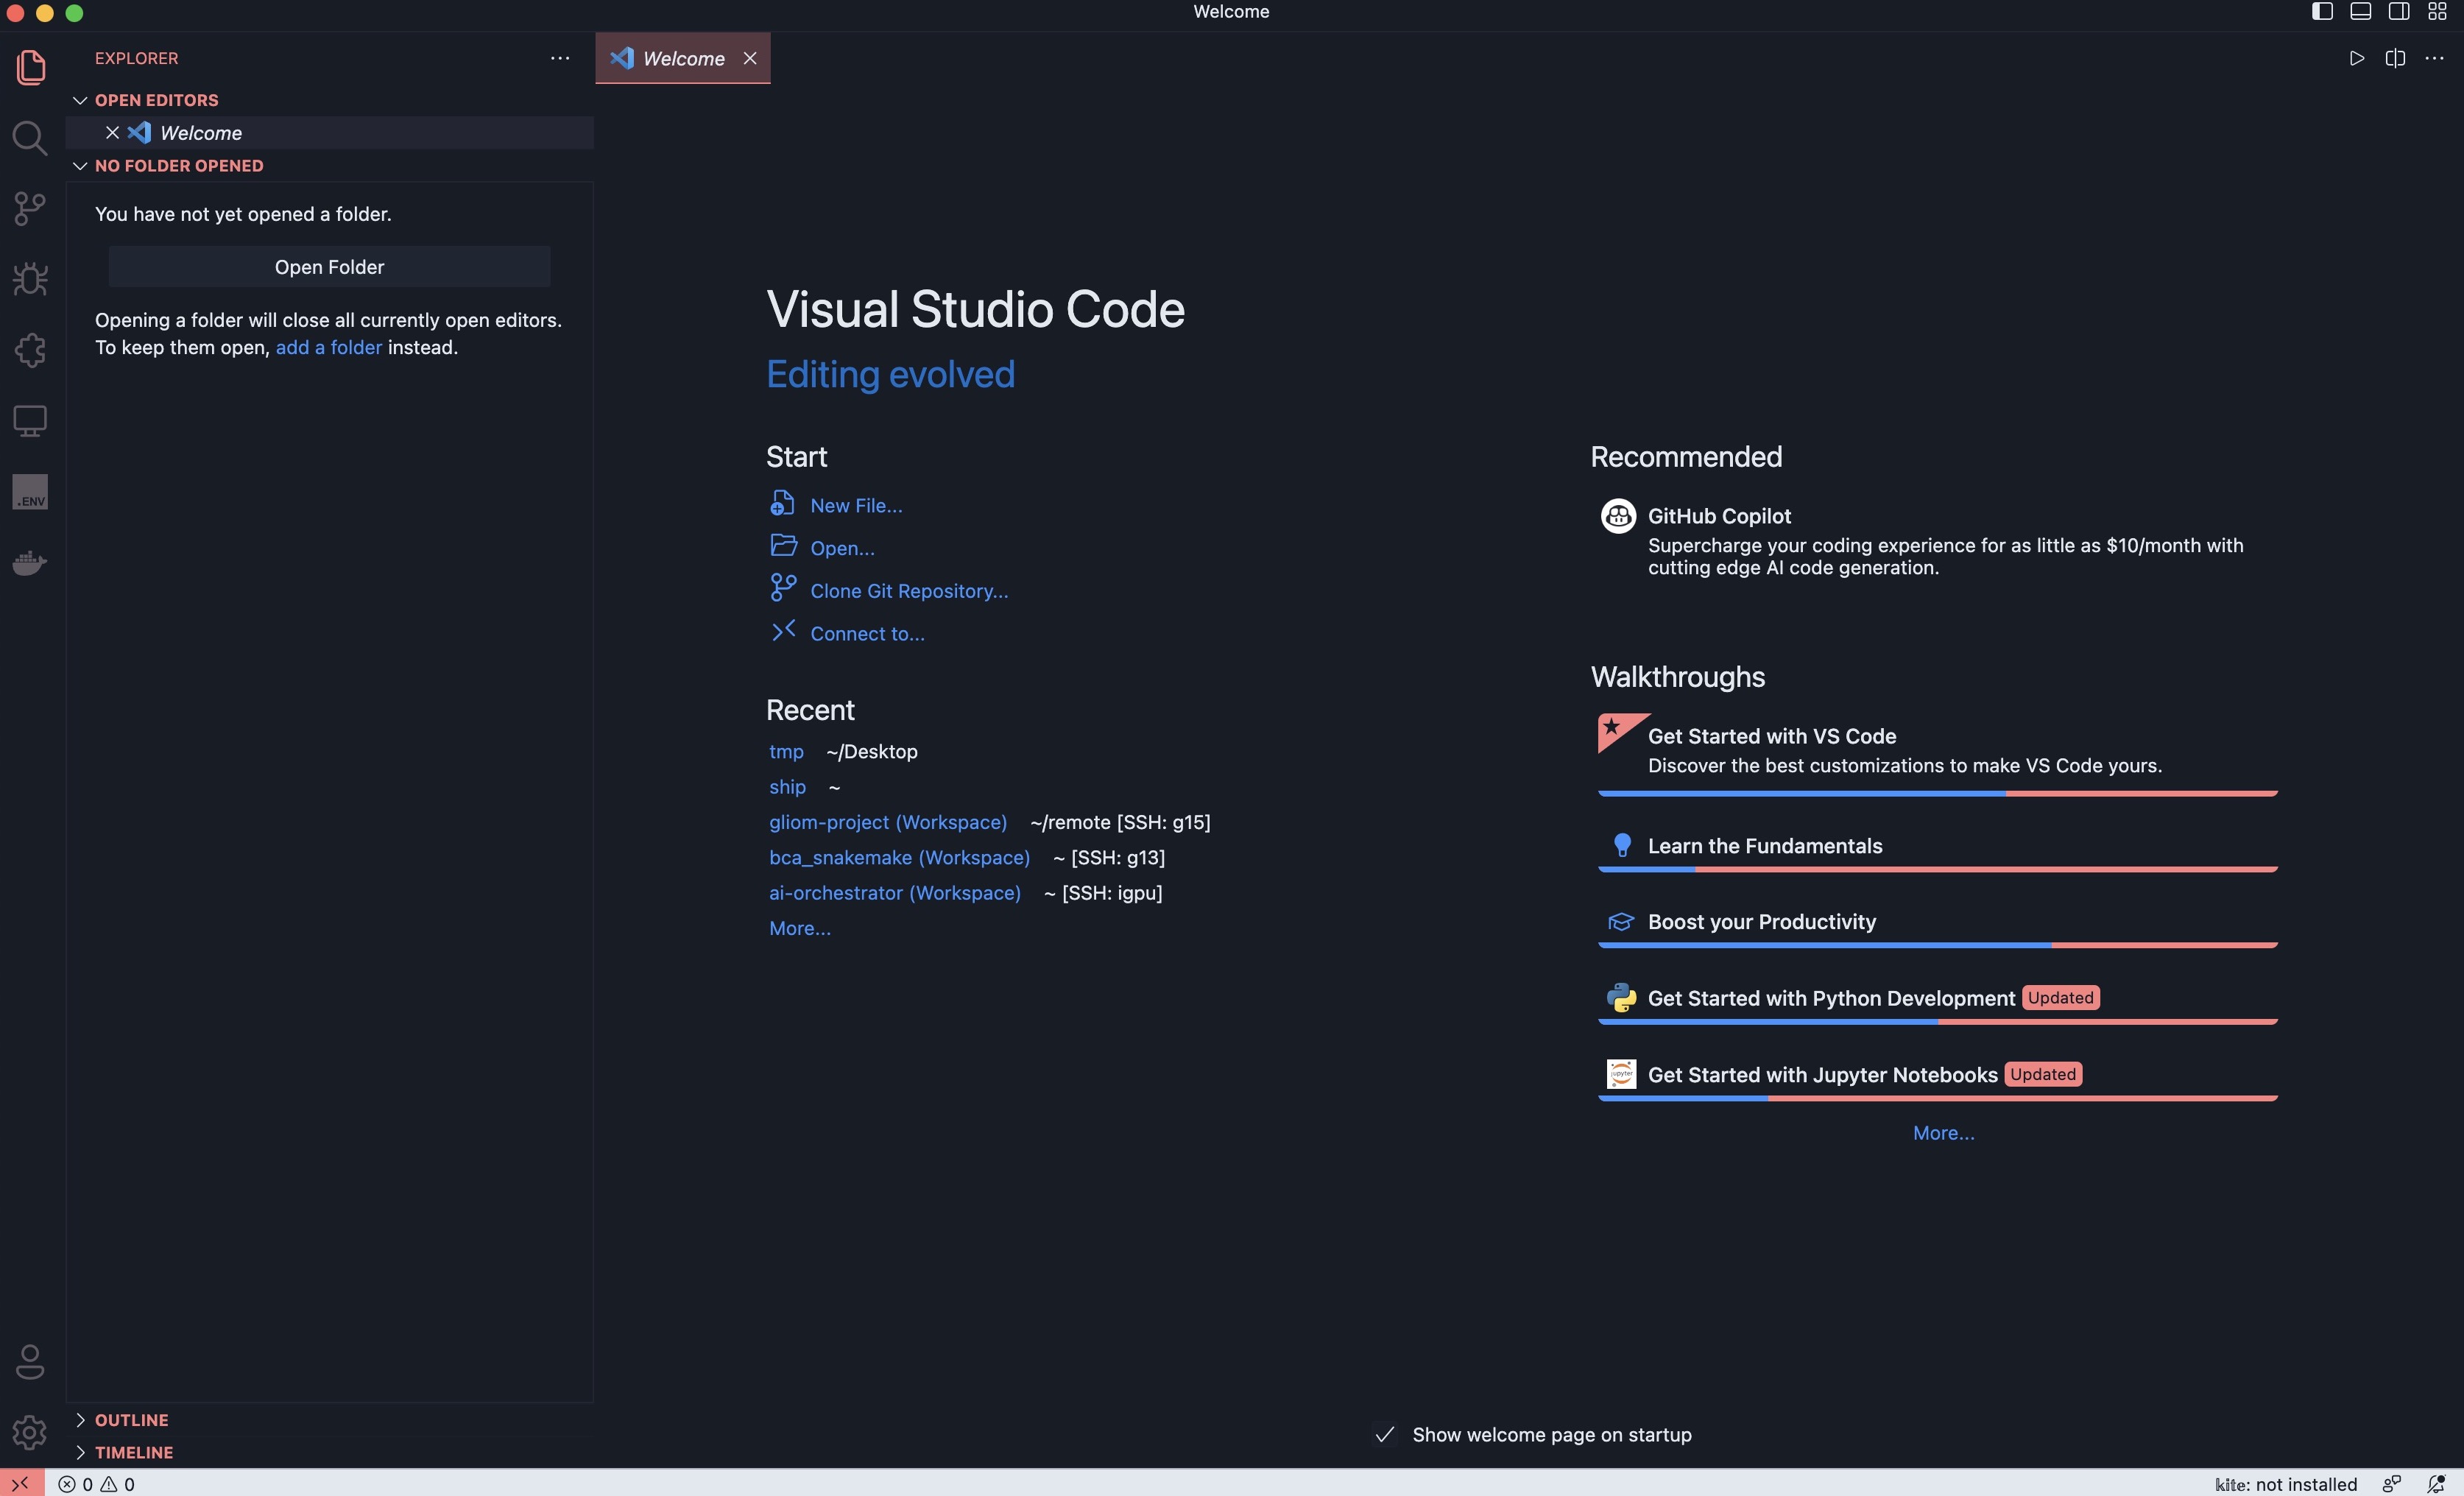Open Remote Explorer monitor icon
The width and height of the screenshot is (2464, 1496).
pyautogui.click(x=30, y=421)
